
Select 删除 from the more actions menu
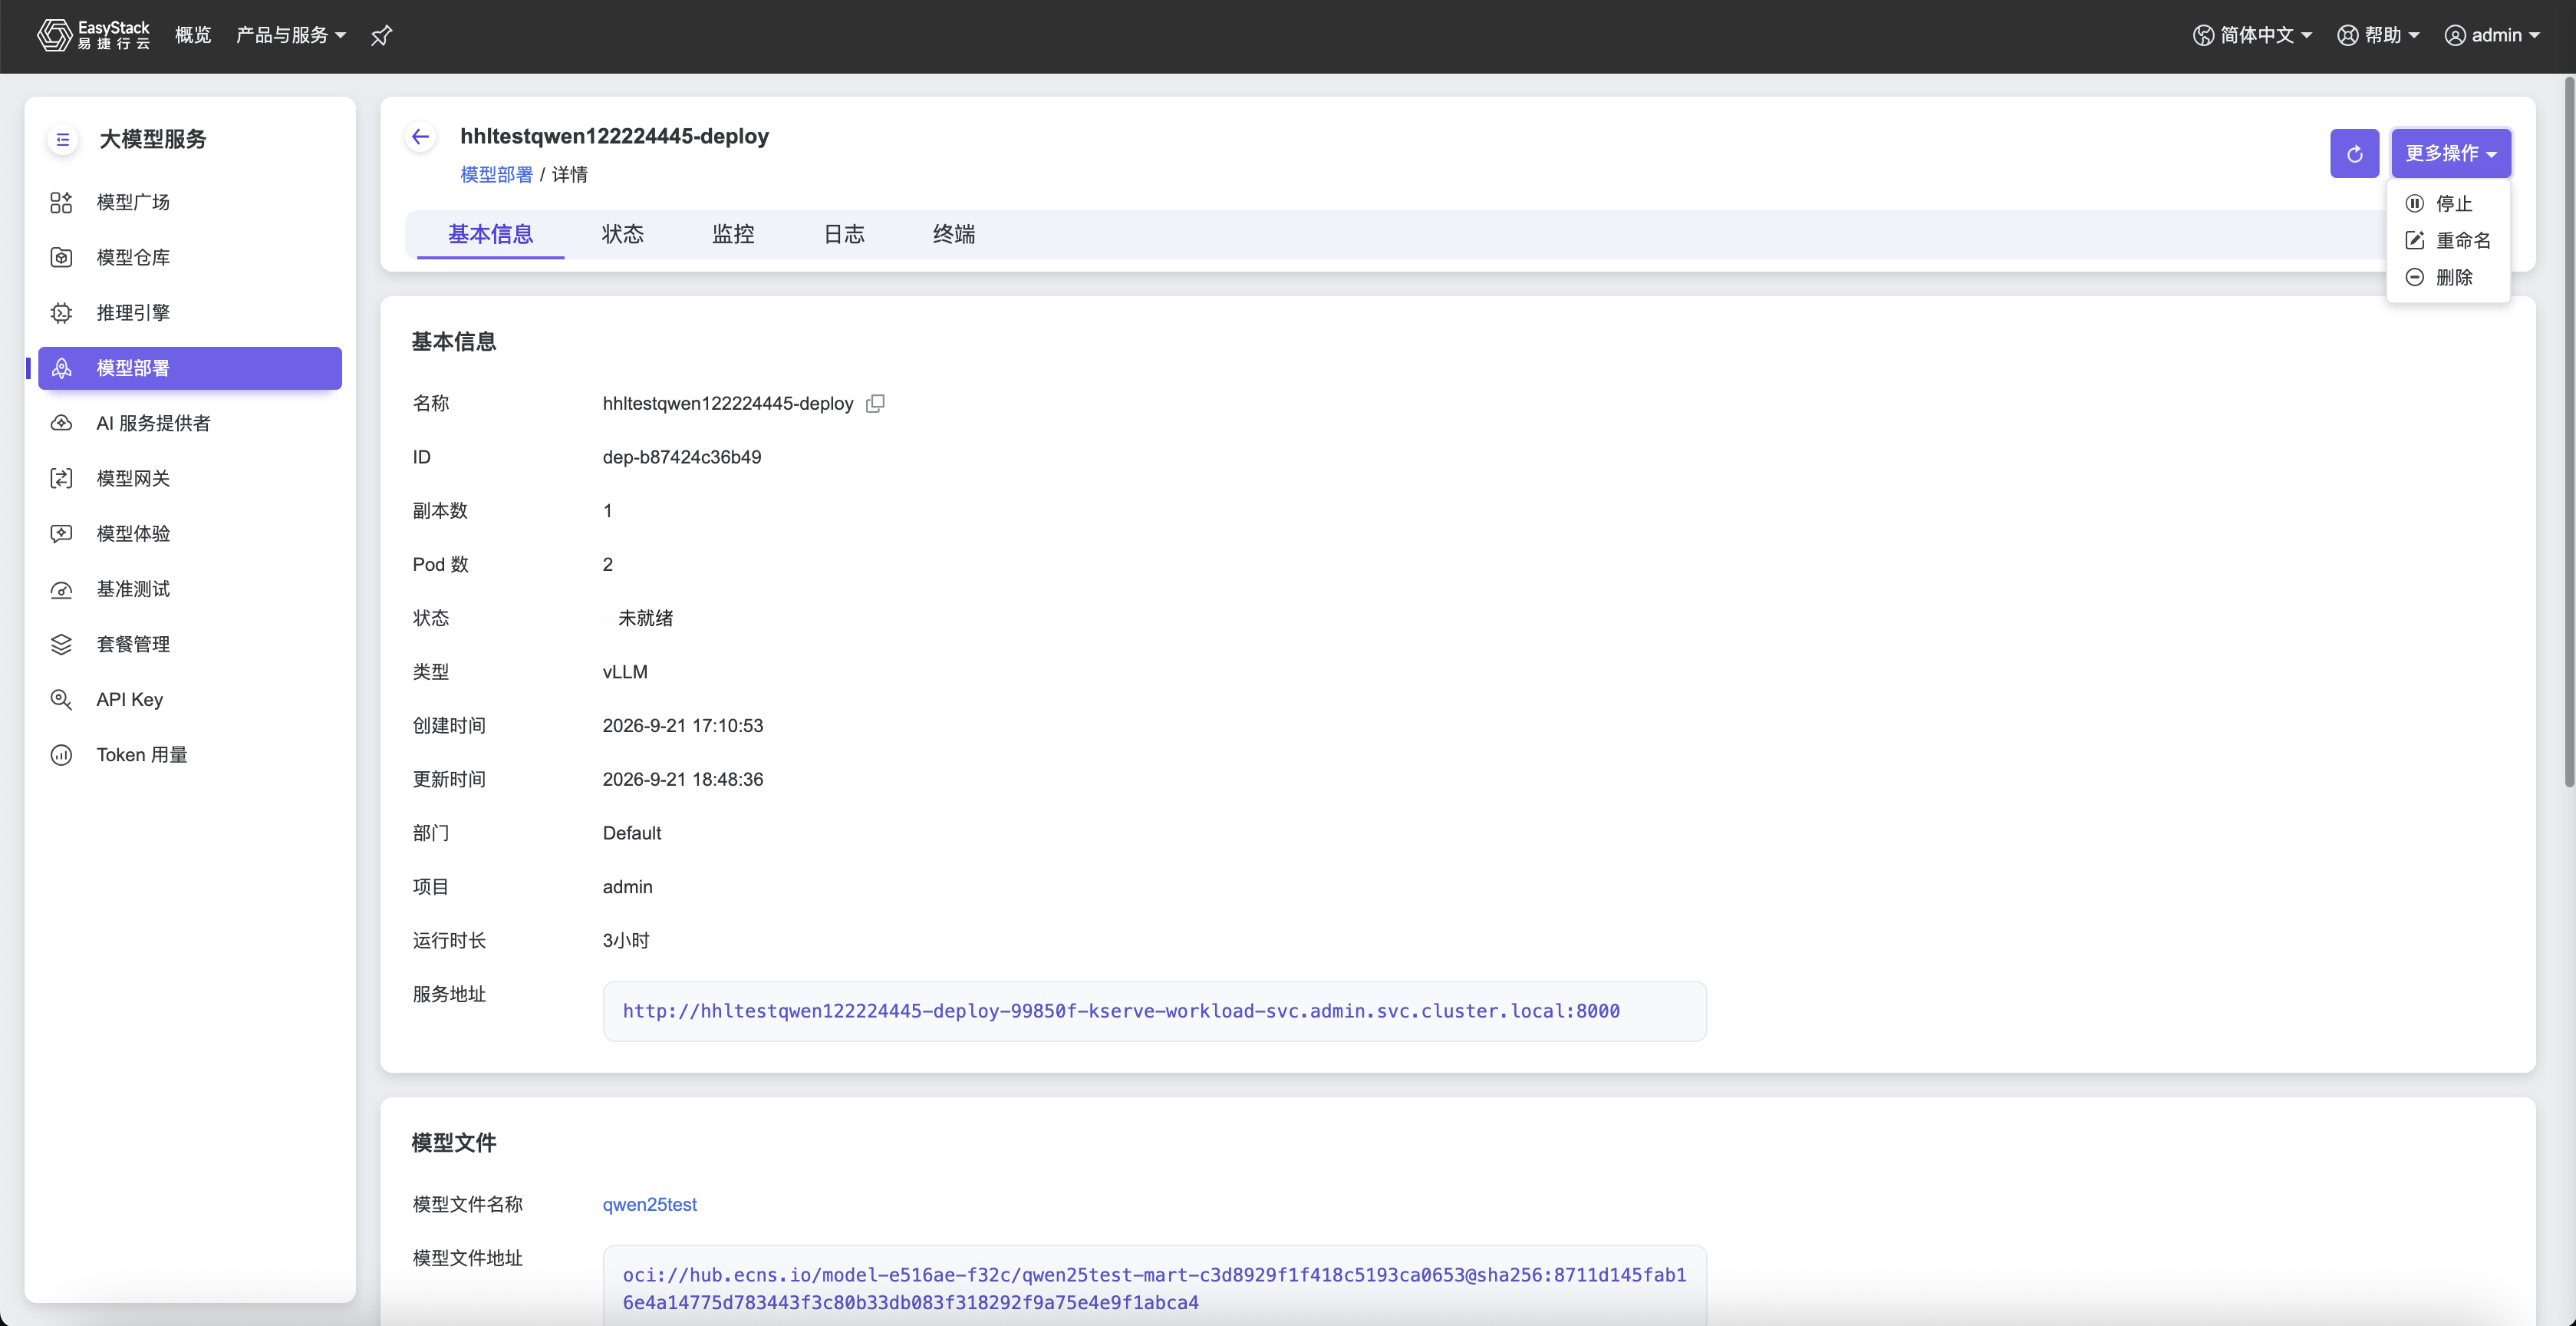pos(2448,277)
